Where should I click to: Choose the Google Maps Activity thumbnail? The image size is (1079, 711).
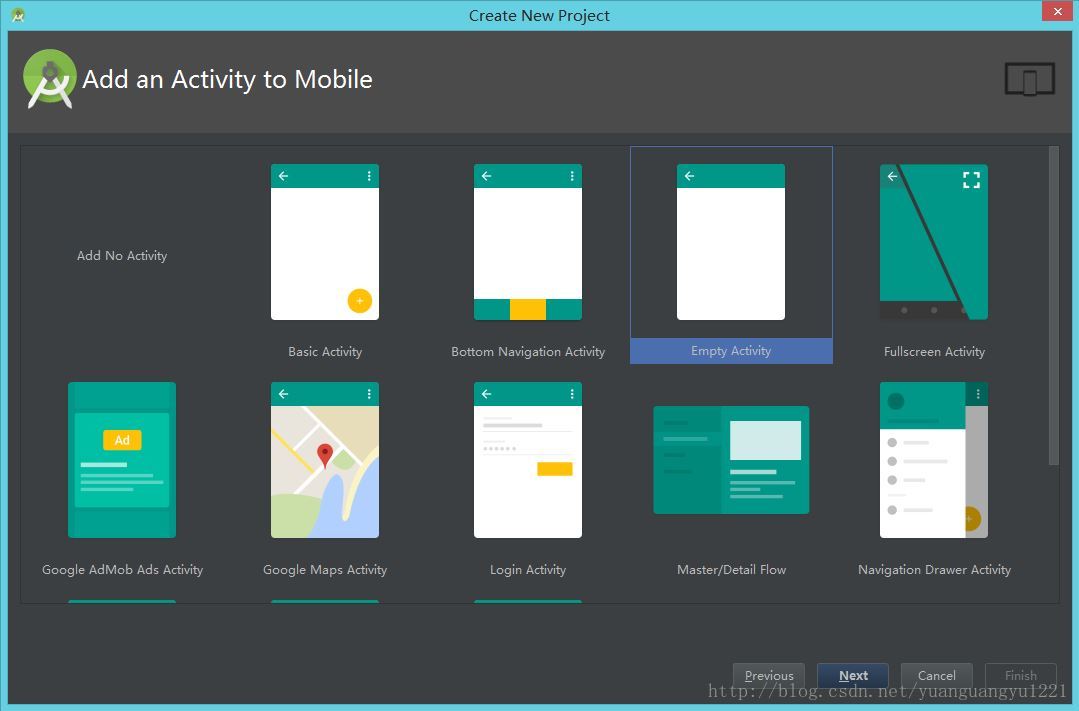(325, 460)
